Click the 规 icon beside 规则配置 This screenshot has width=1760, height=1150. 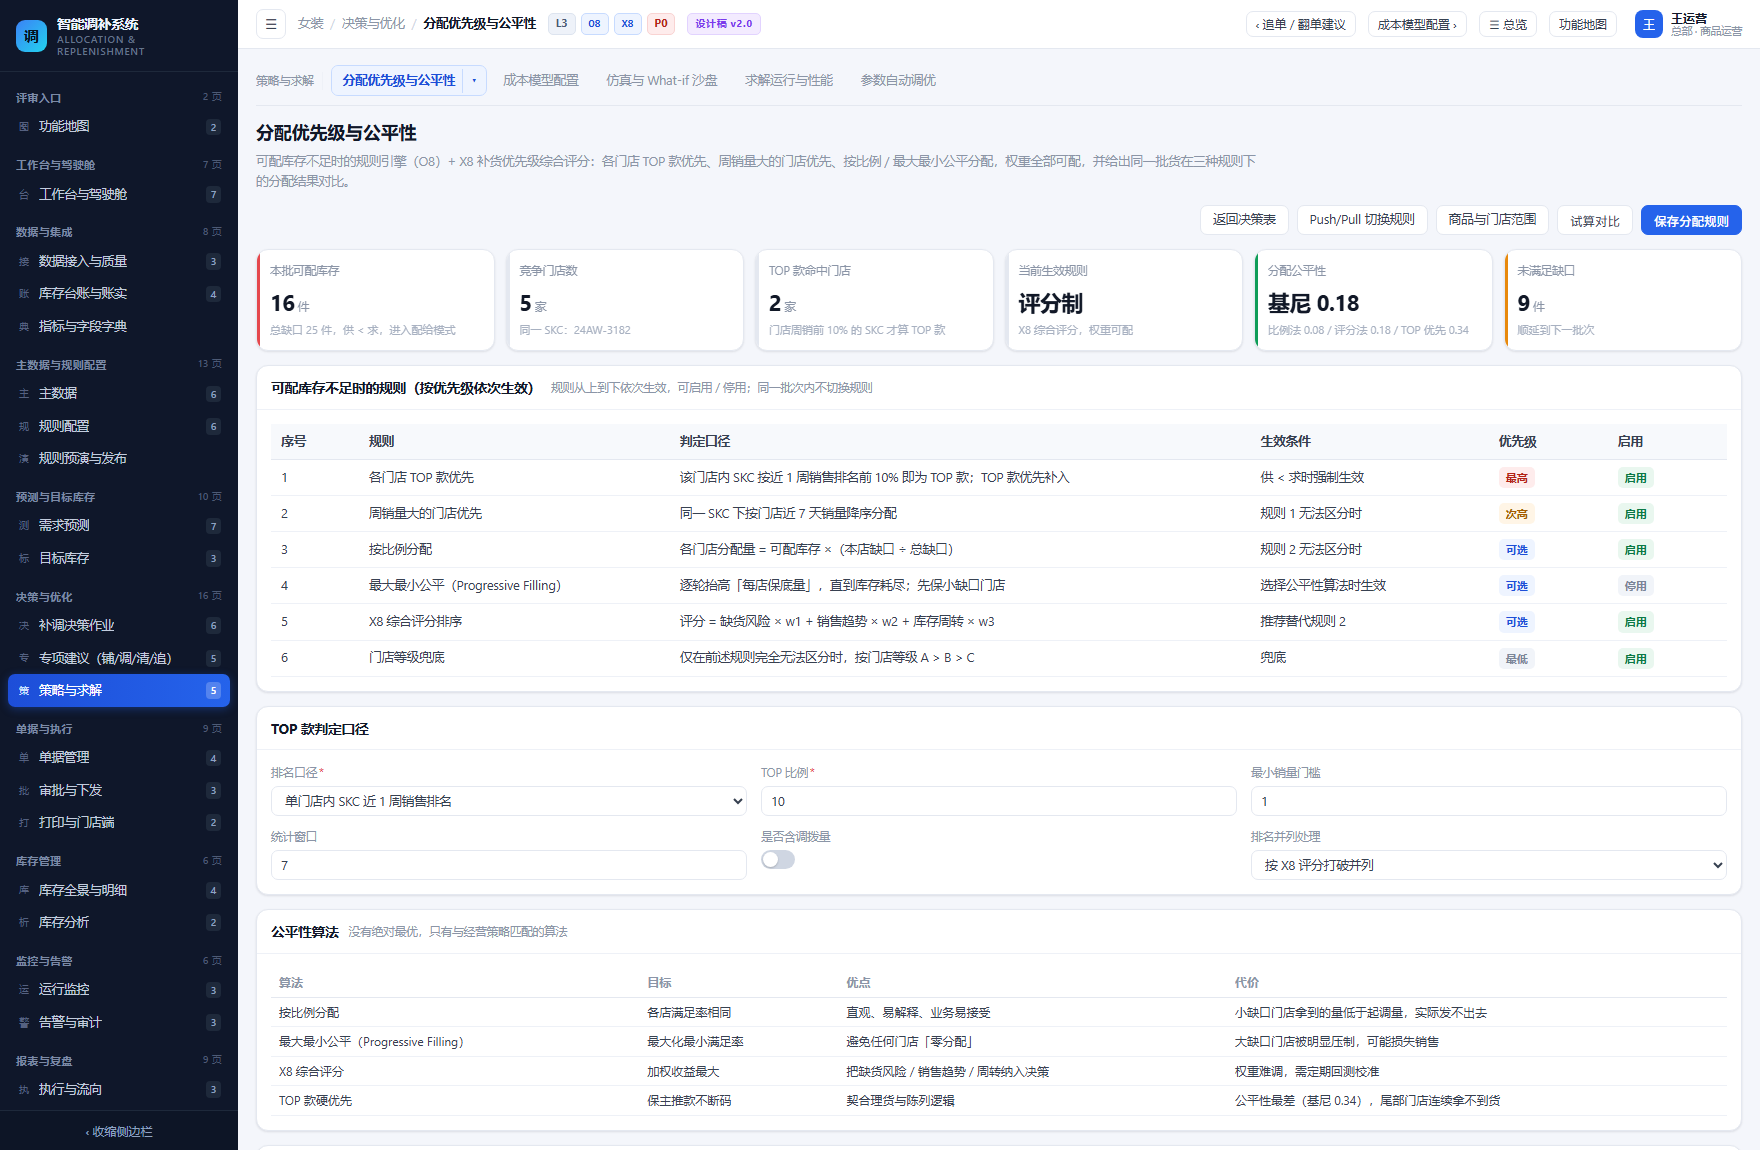click(x=24, y=427)
